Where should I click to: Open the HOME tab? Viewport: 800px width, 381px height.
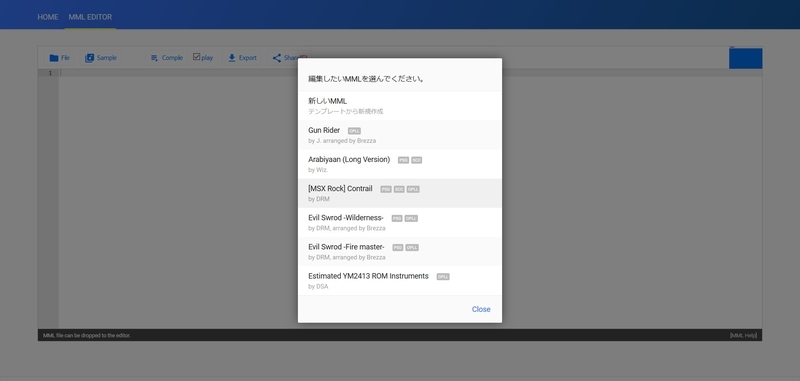pos(47,17)
